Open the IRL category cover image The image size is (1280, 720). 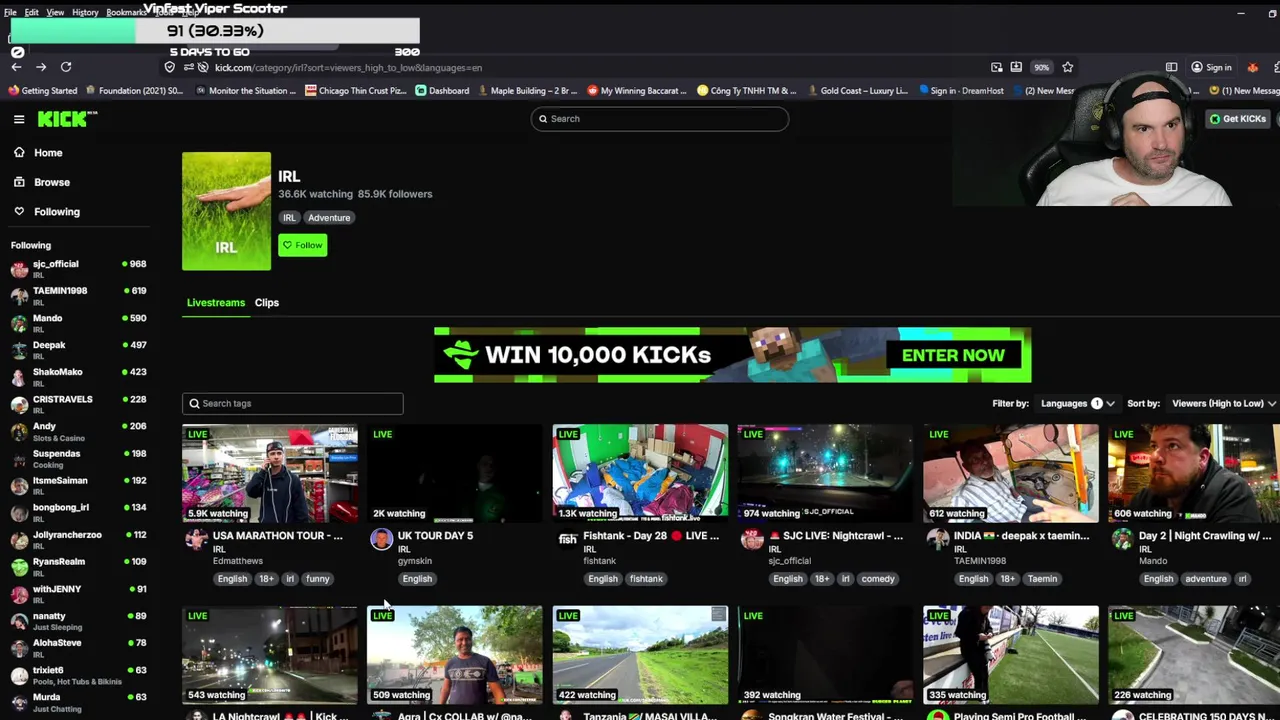pyautogui.click(x=226, y=211)
